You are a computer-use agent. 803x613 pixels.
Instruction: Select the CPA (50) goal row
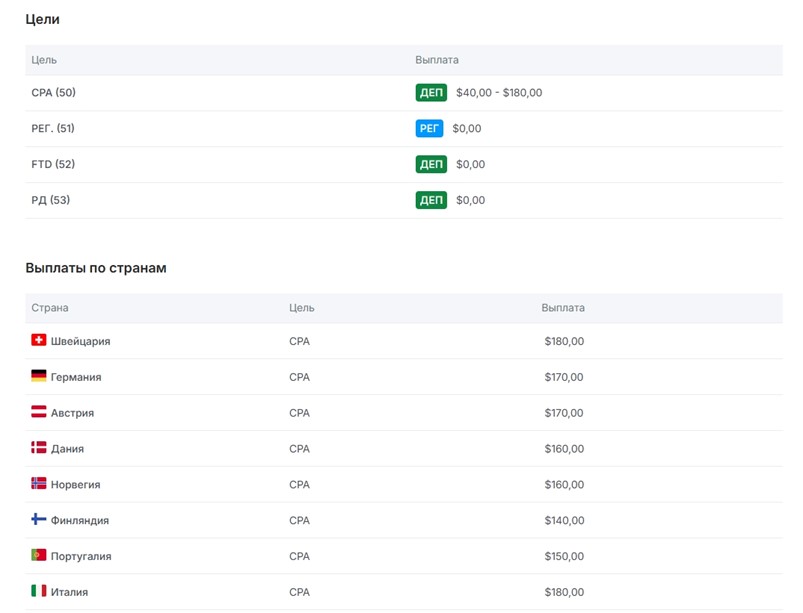coord(54,93)
